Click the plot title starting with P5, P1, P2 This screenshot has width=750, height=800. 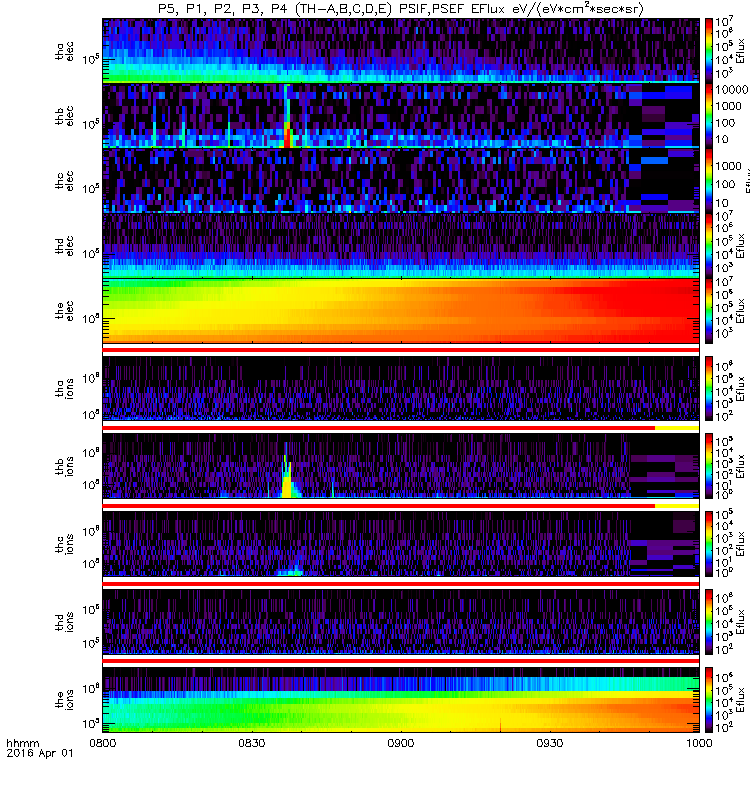pos(401,8)
